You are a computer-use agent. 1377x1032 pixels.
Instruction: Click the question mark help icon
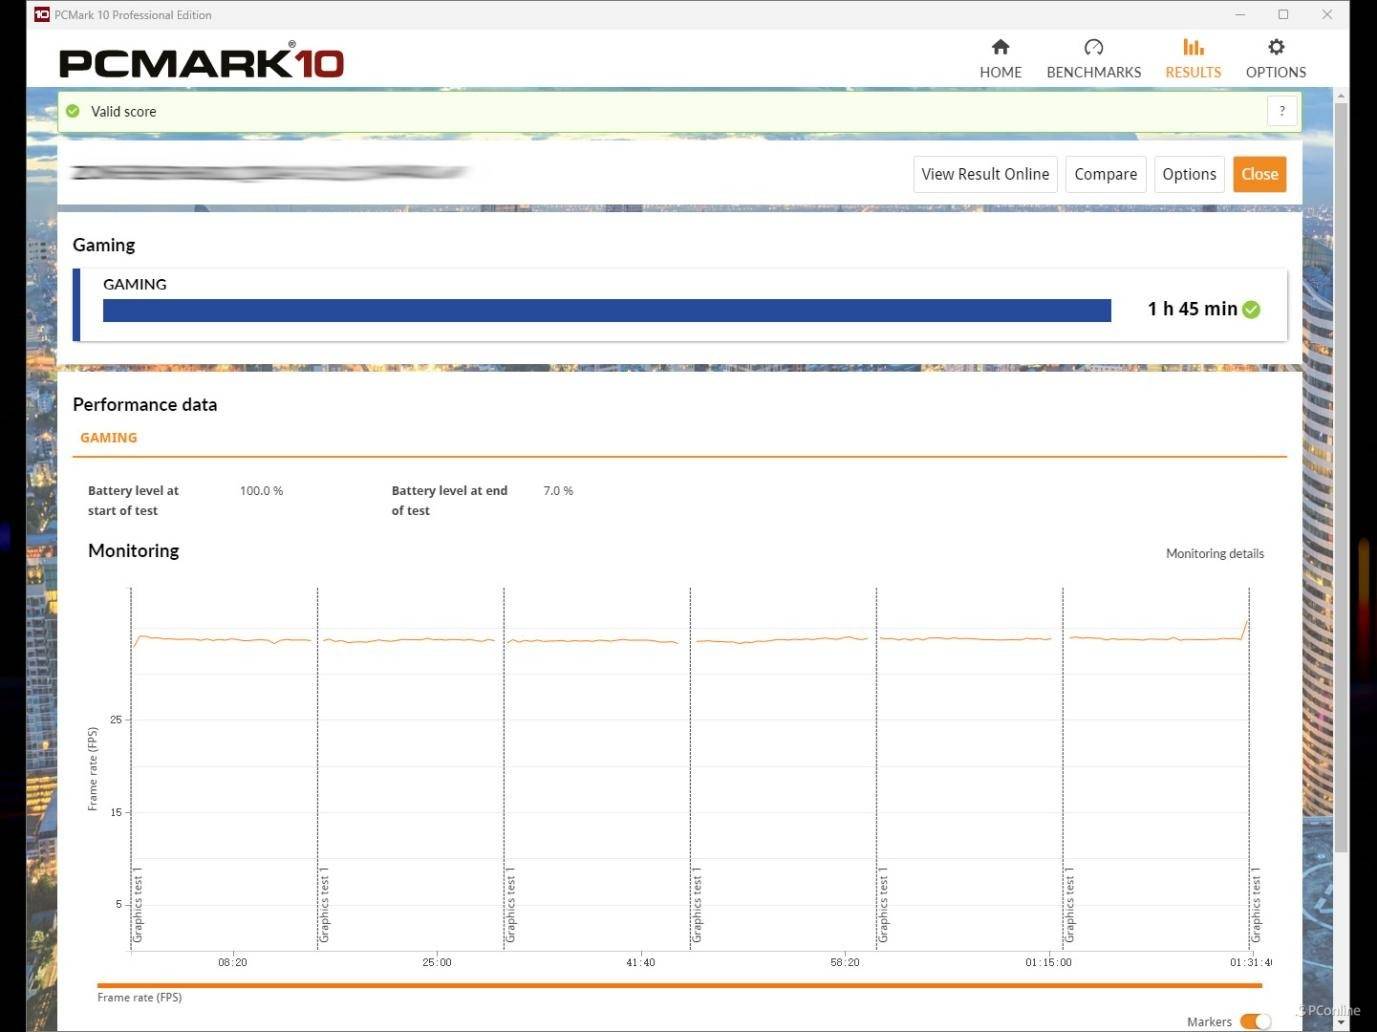(x=1282, y=111)
